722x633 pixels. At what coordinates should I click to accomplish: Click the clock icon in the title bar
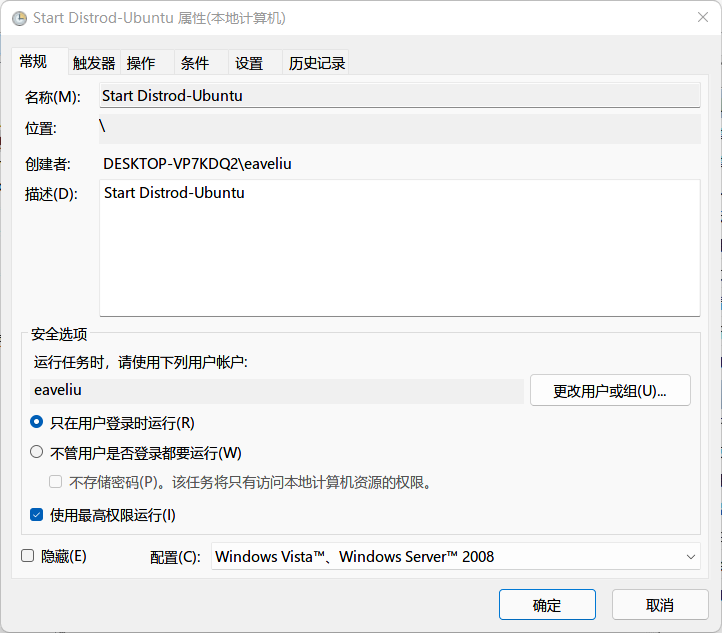click(x=19, y=18)
